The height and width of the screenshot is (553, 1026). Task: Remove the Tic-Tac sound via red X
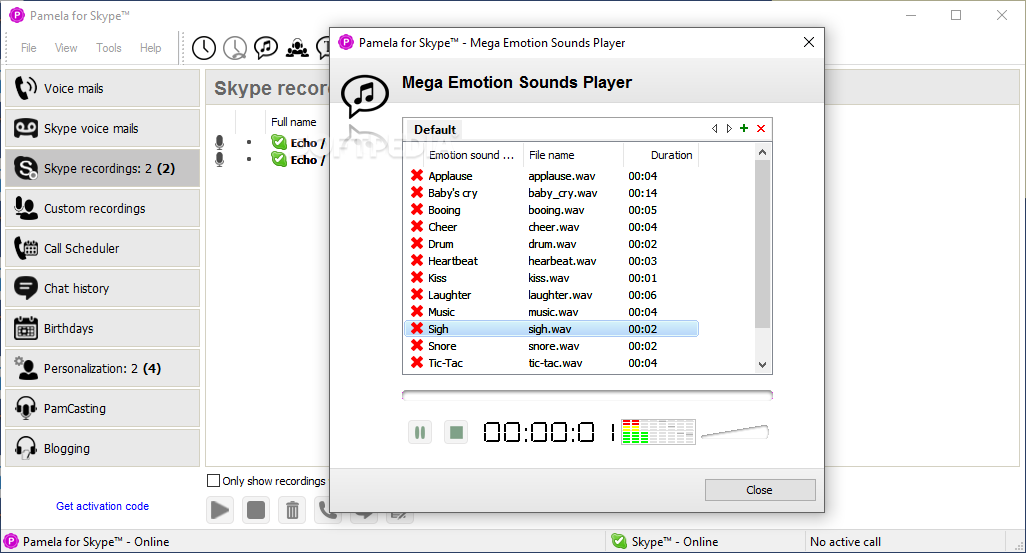417,363
